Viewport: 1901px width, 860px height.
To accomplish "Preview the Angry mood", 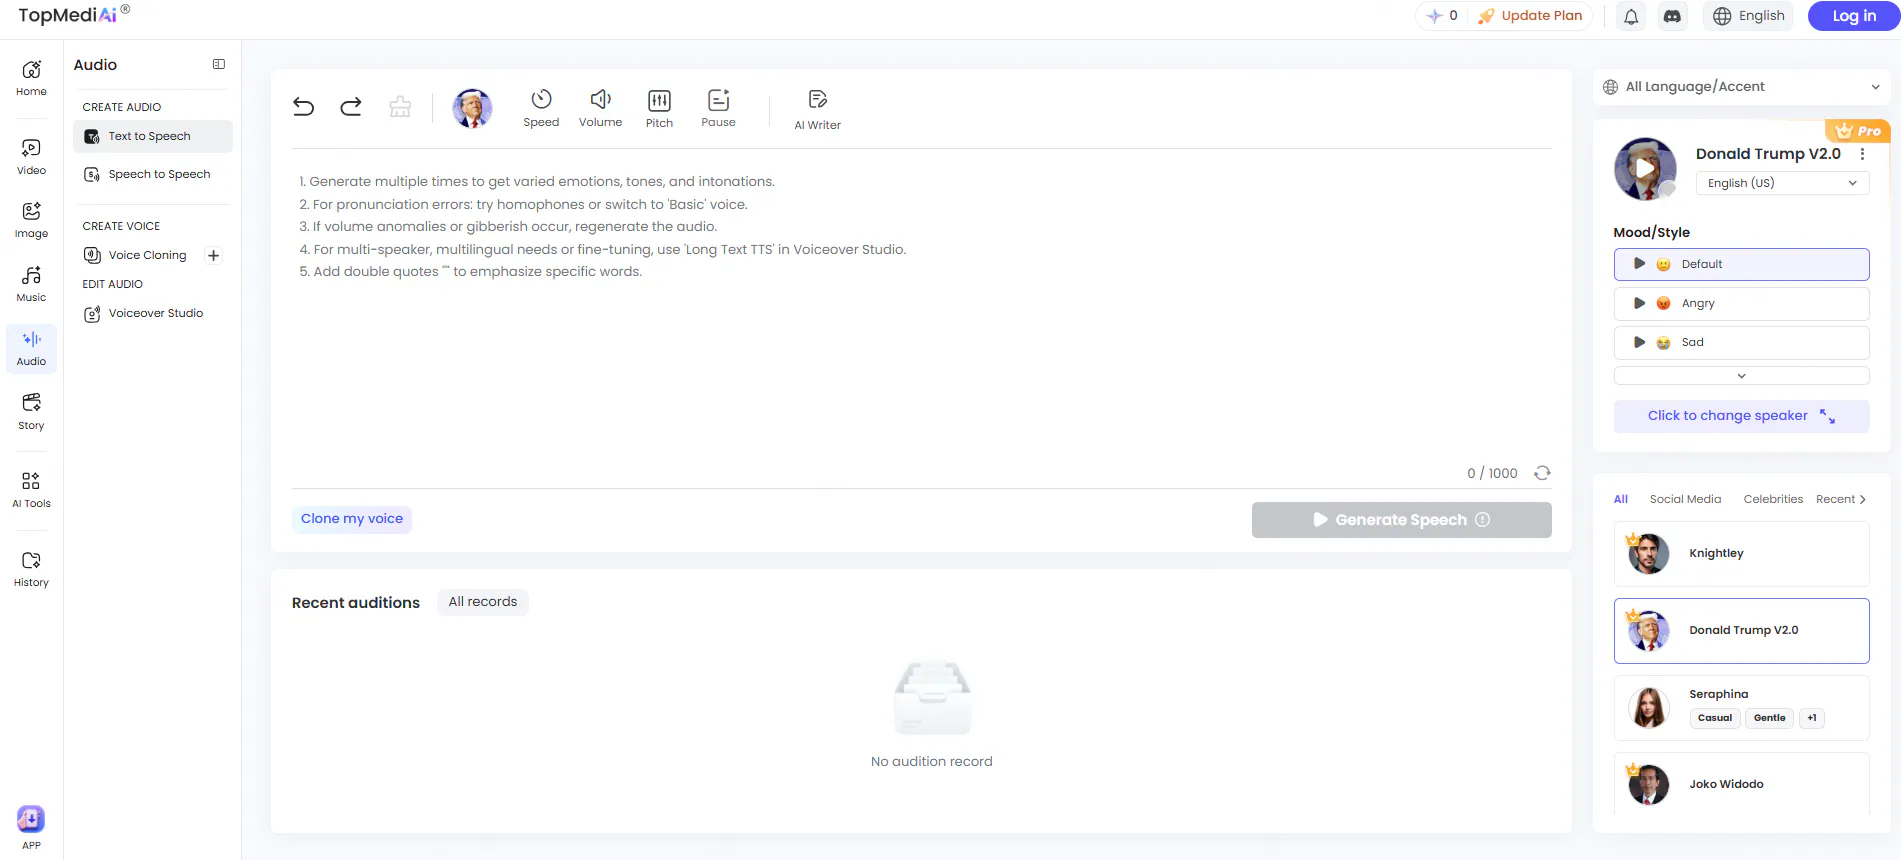I will 1639,303.
